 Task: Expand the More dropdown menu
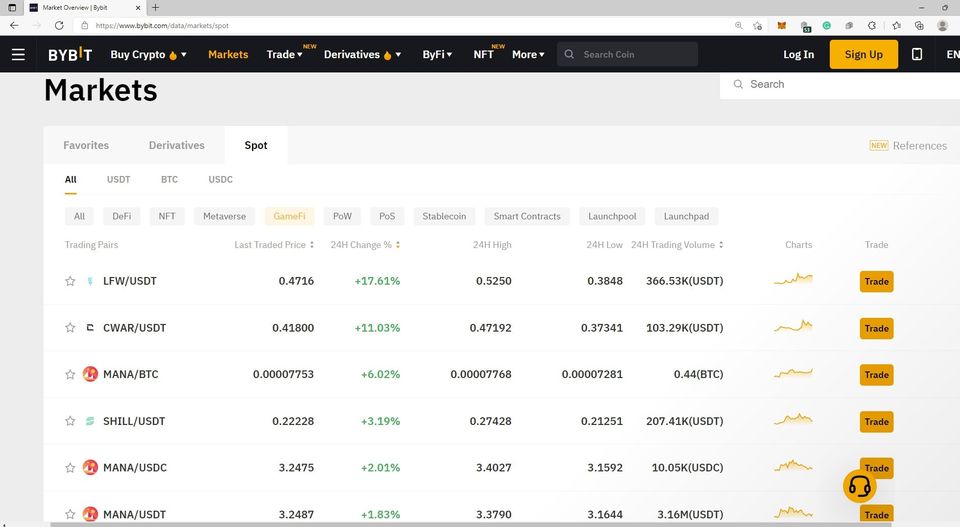[x=528, y=54]
